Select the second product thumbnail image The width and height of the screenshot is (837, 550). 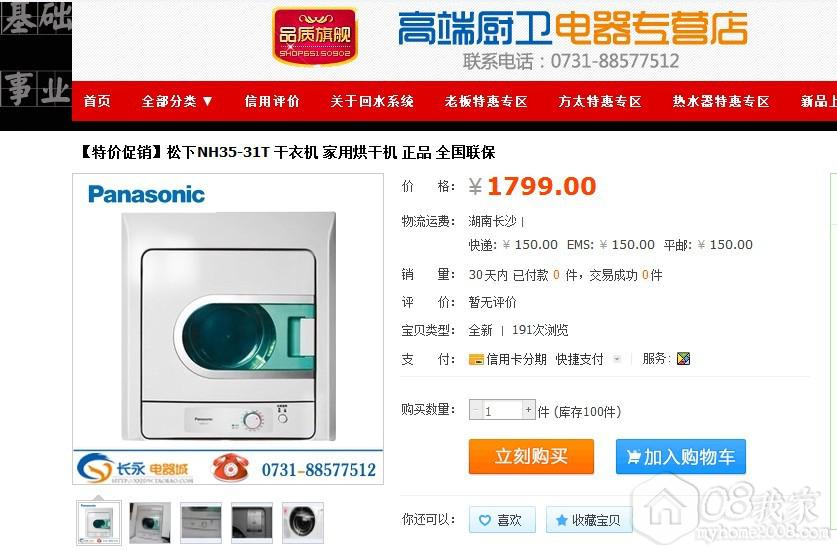pos(150,523)
